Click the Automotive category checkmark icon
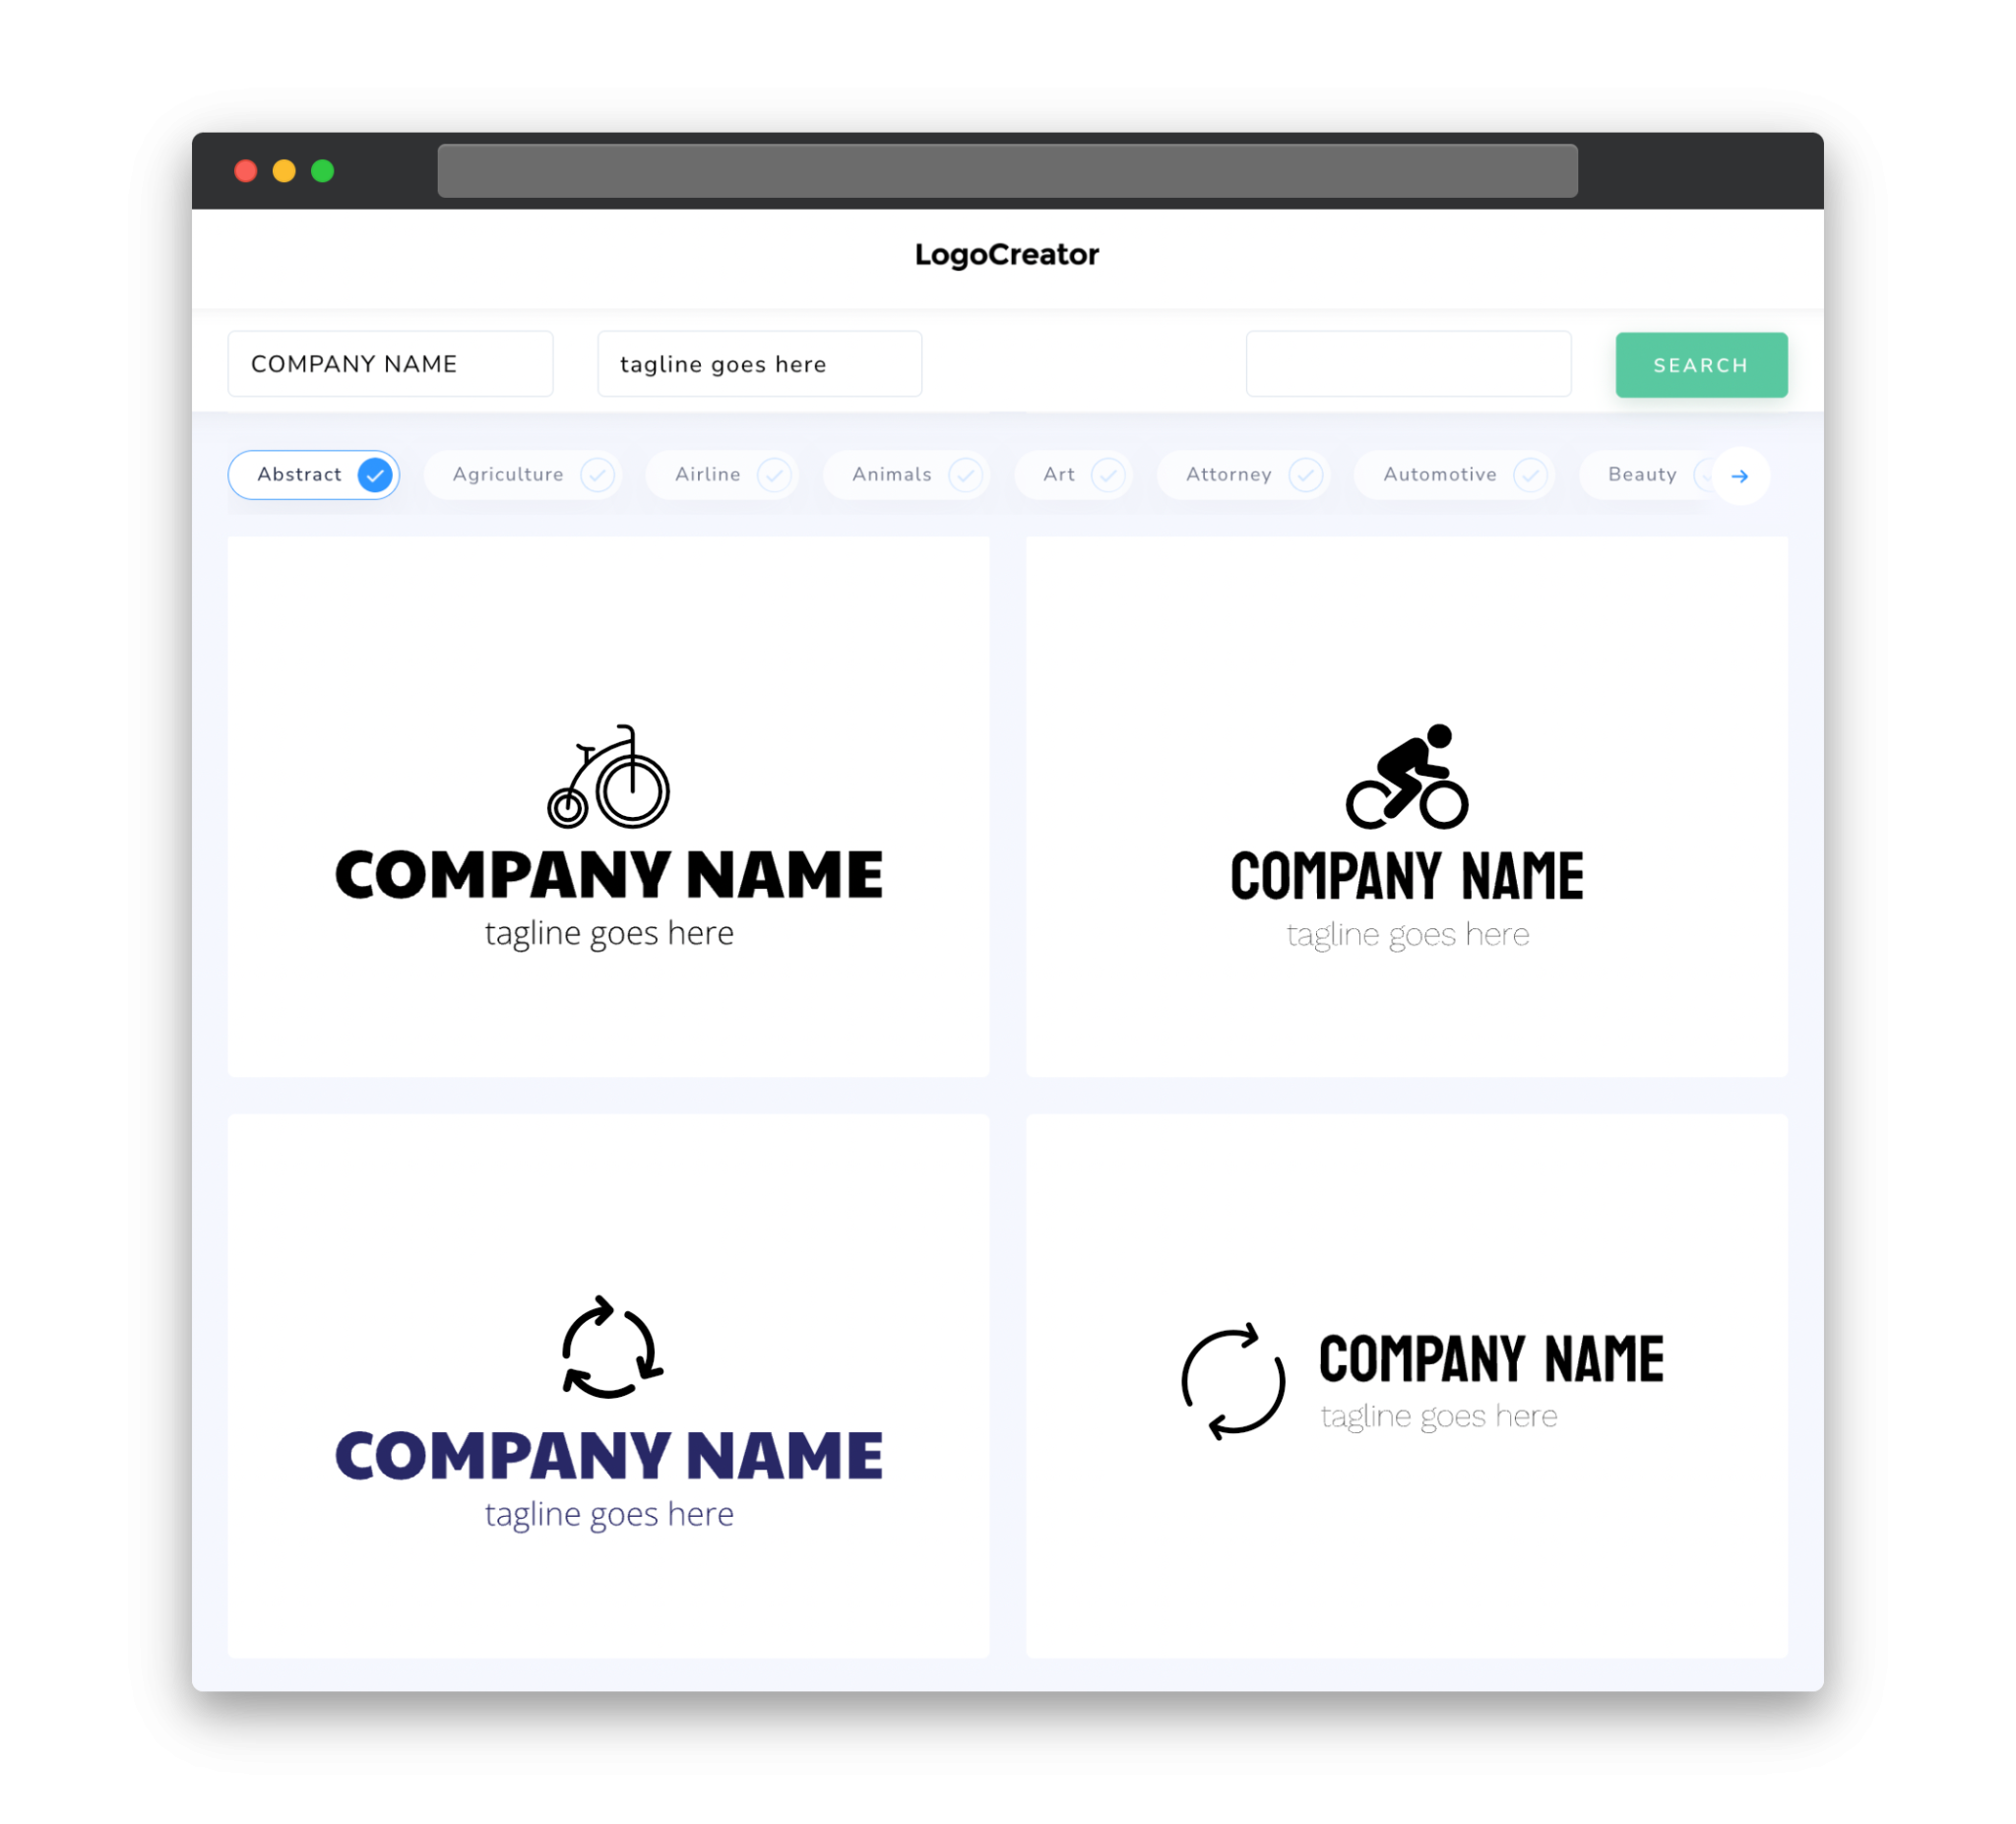Viewport: 2016px width, 1824px height. coord(1530,474)
